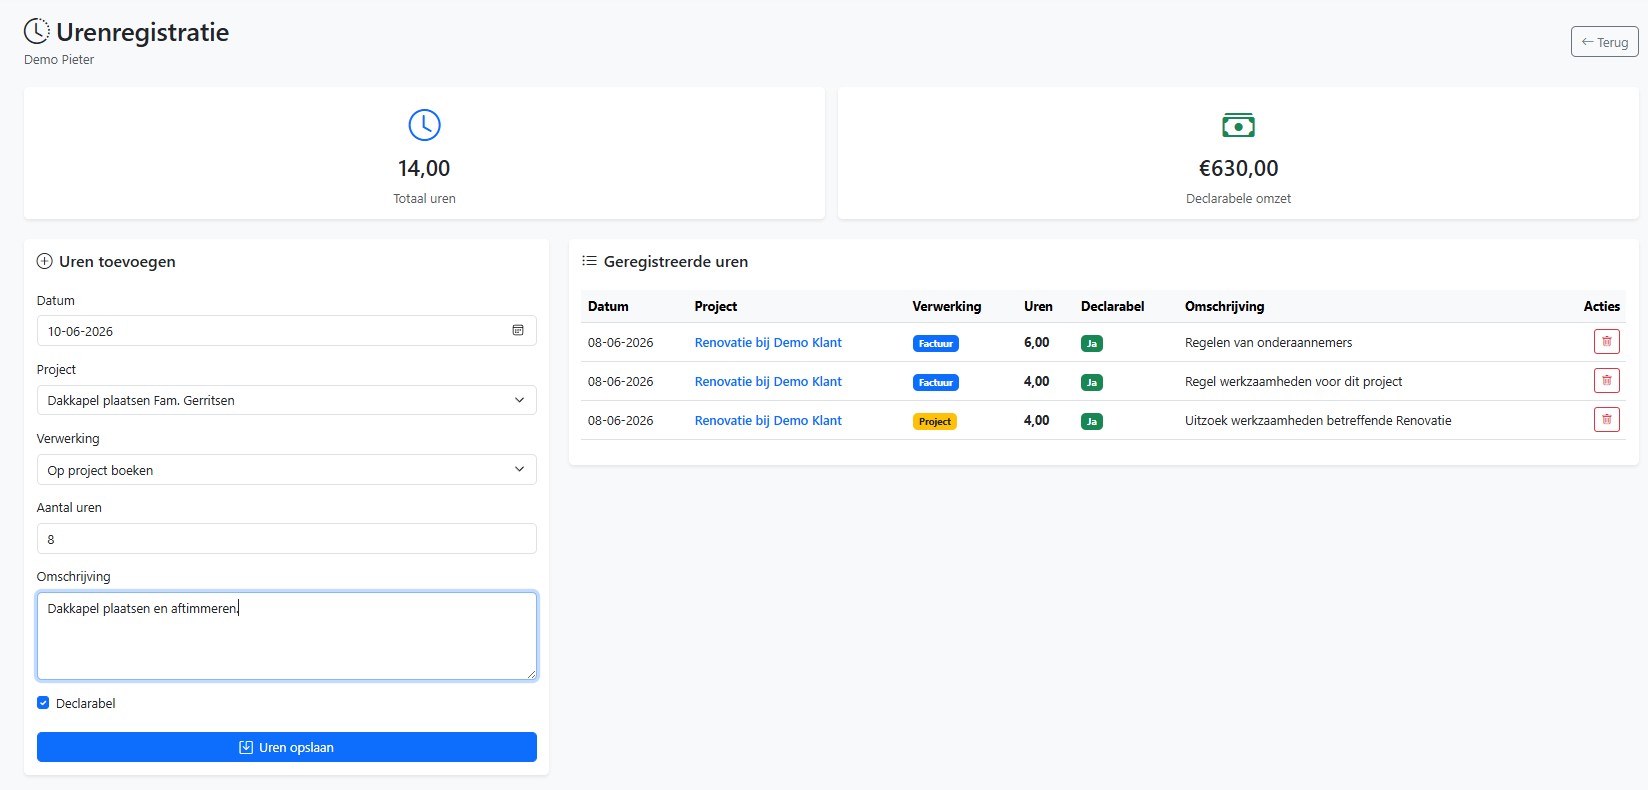
Task: Focus the Aantal uren input field
Action: tap(287, 539)
